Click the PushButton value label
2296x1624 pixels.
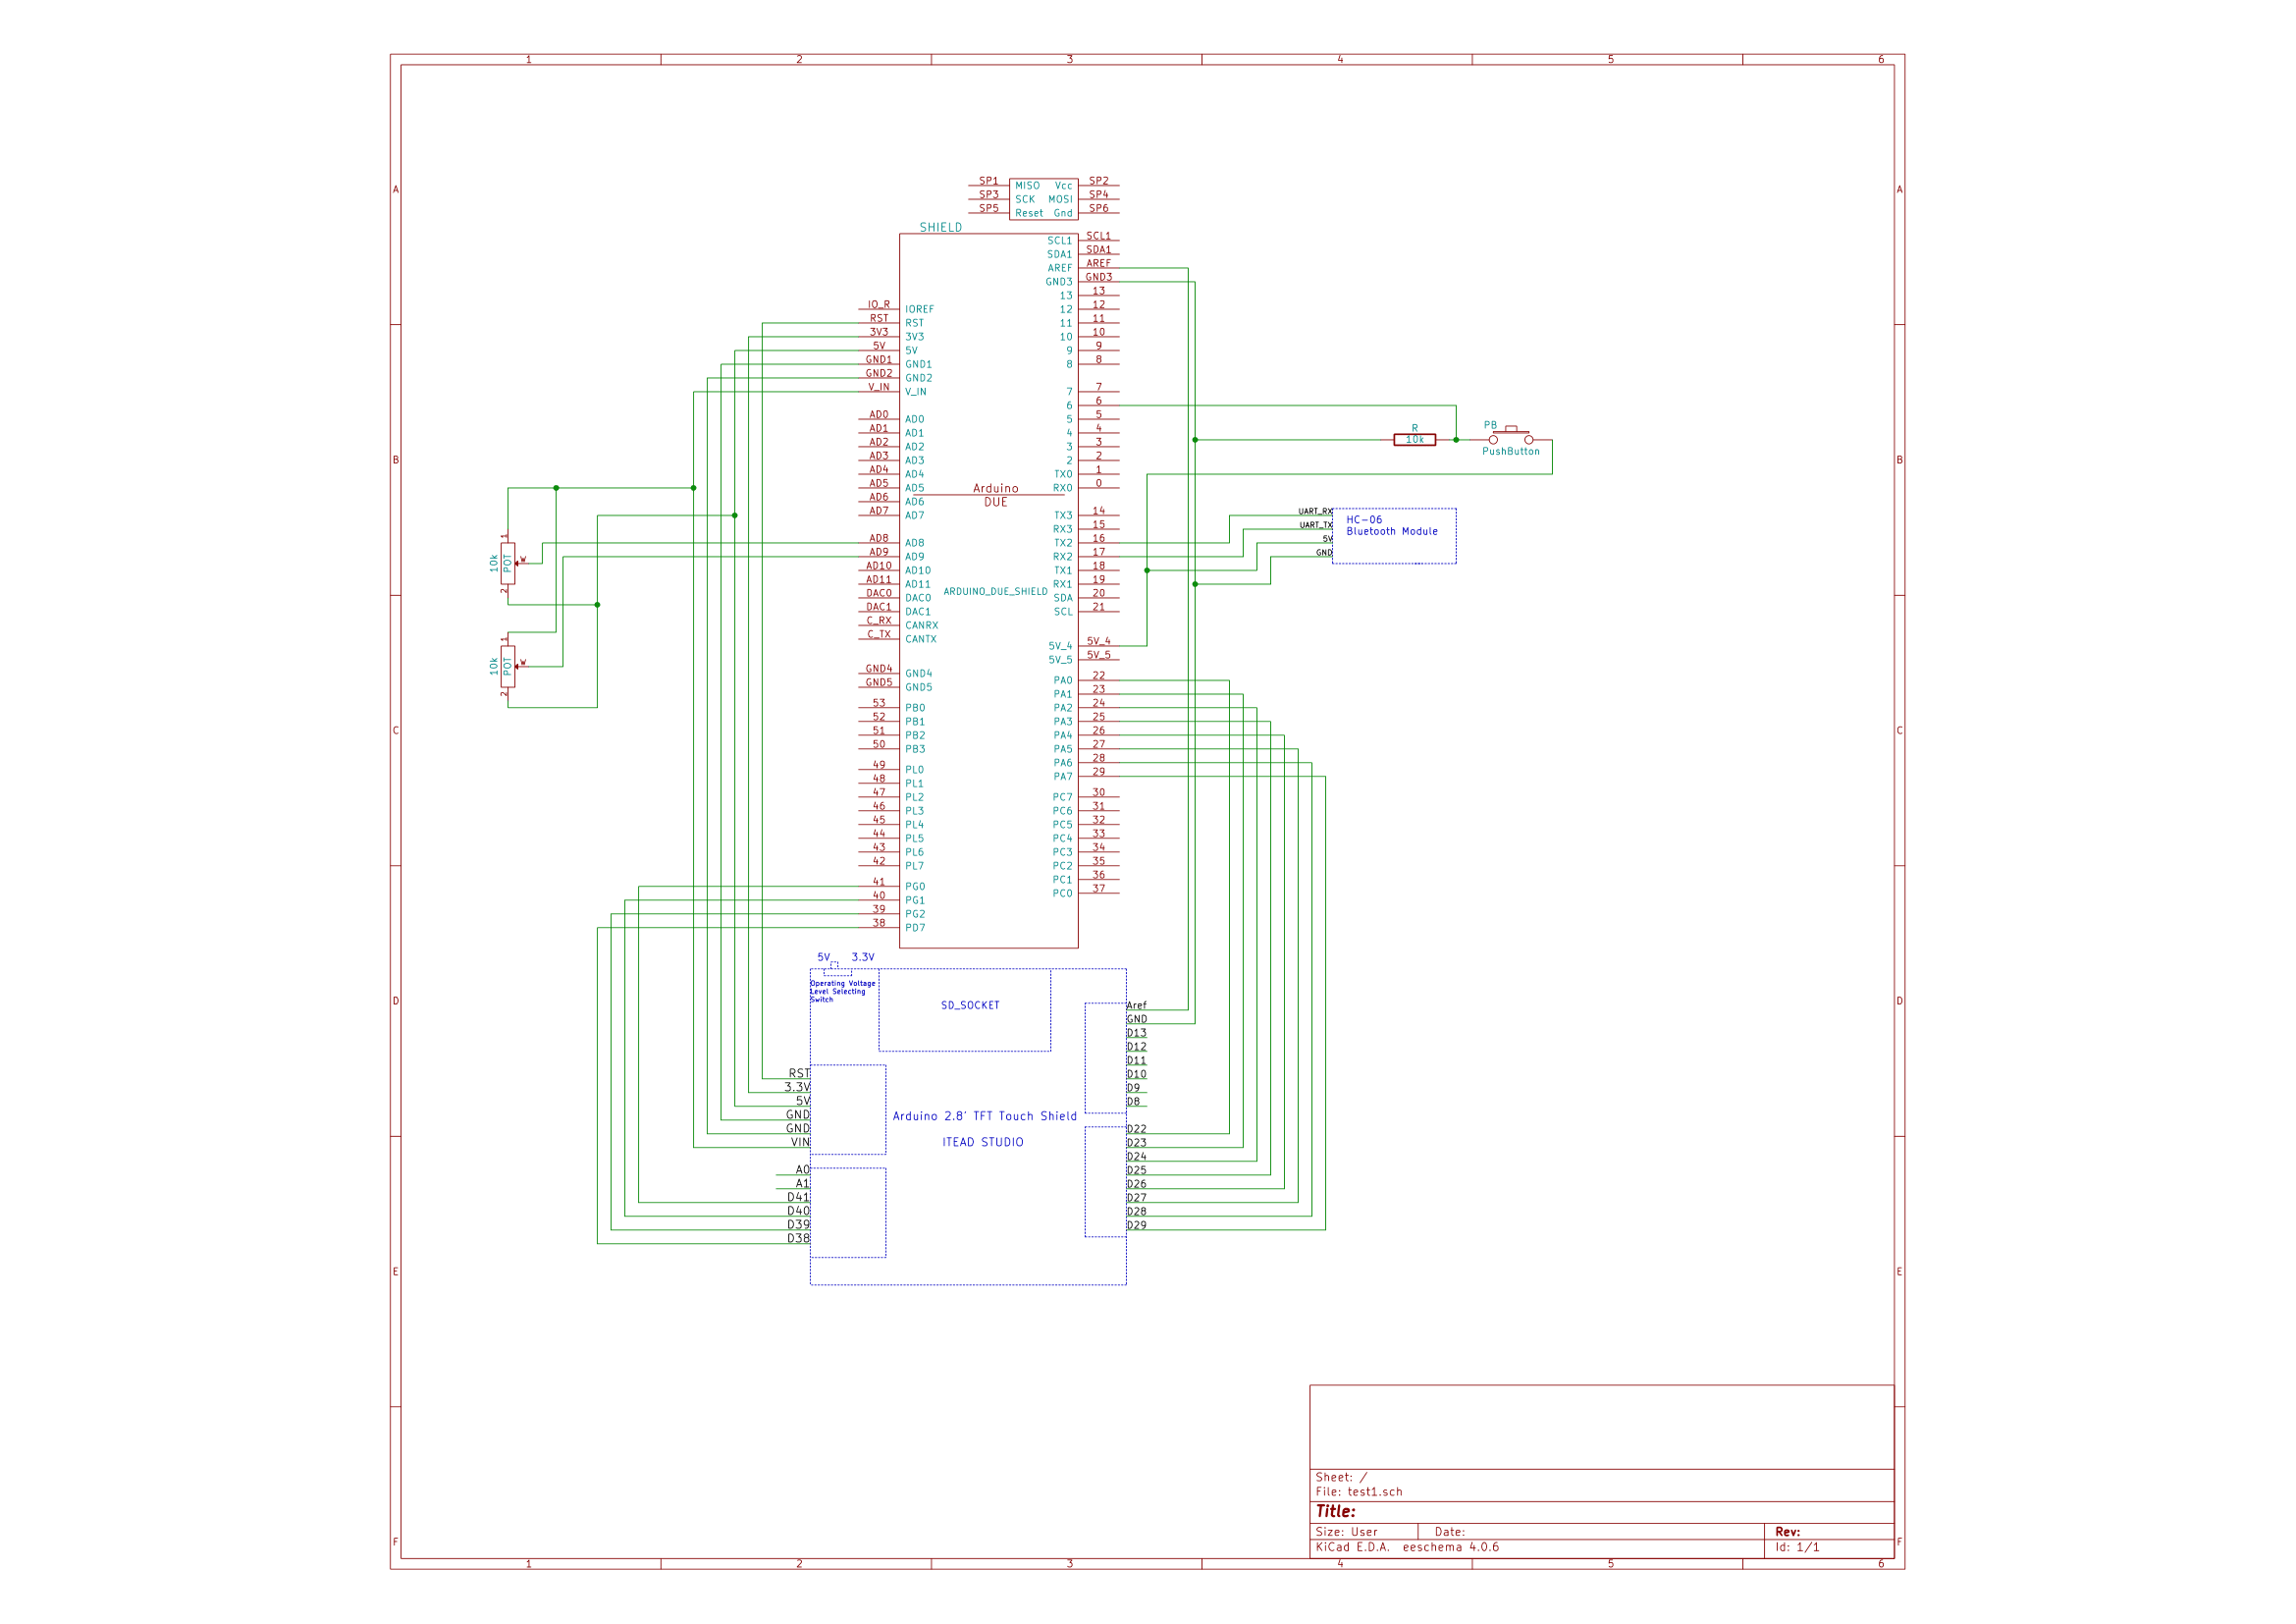(x=1511, y=452)
